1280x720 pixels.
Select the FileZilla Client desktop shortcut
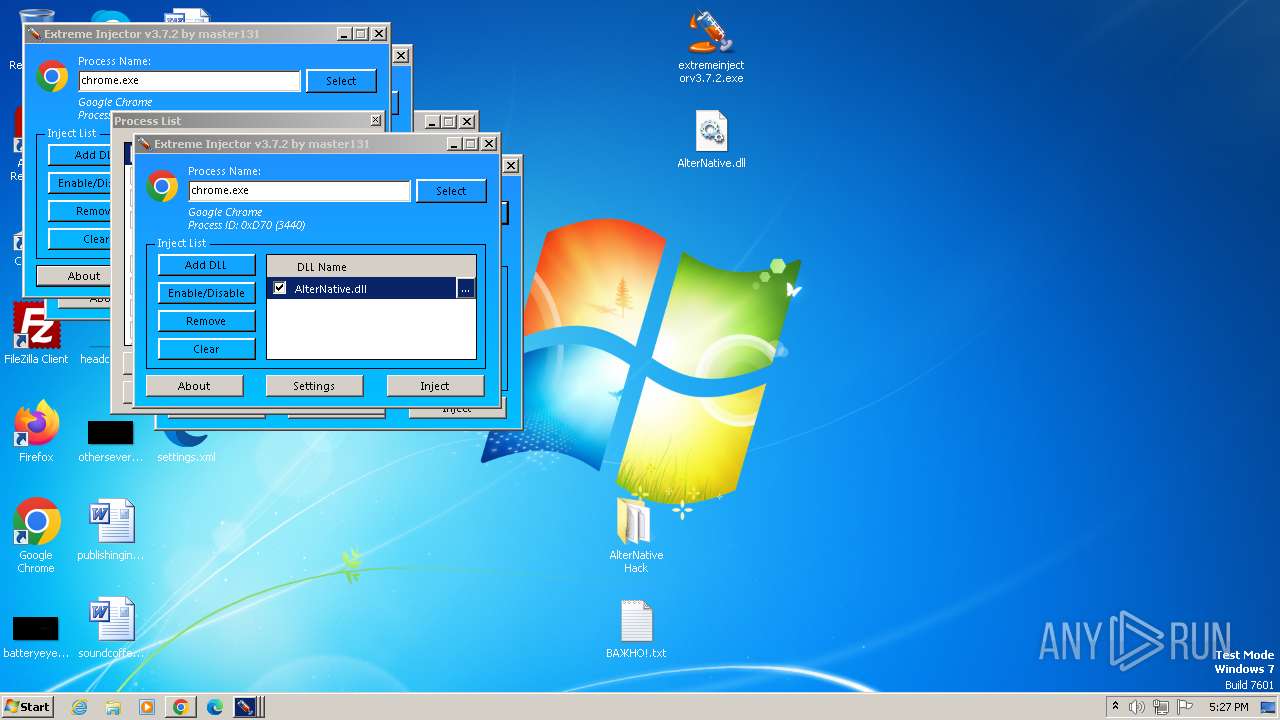click(36, 333)
